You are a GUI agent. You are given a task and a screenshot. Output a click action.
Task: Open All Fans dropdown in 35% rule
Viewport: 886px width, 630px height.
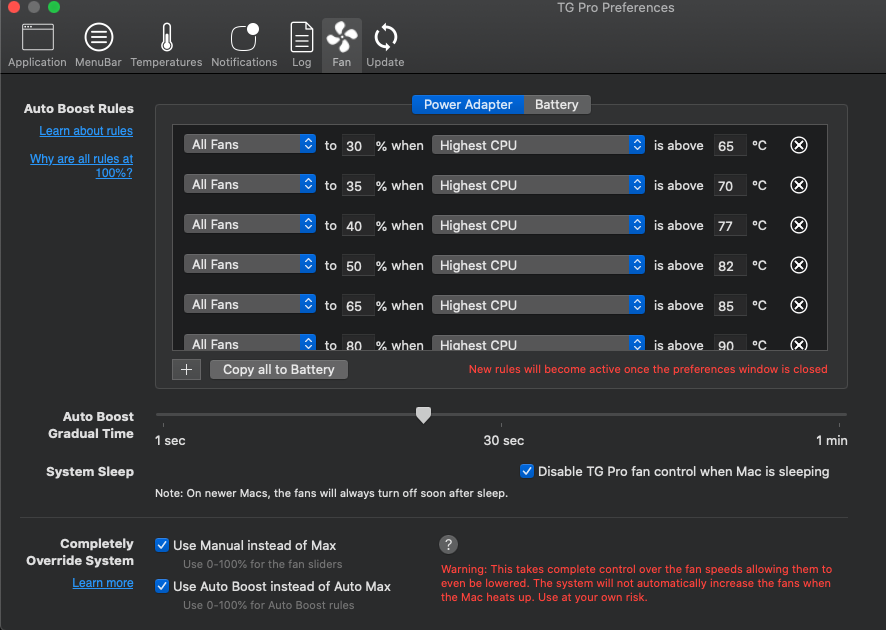[x=250, y=184]
